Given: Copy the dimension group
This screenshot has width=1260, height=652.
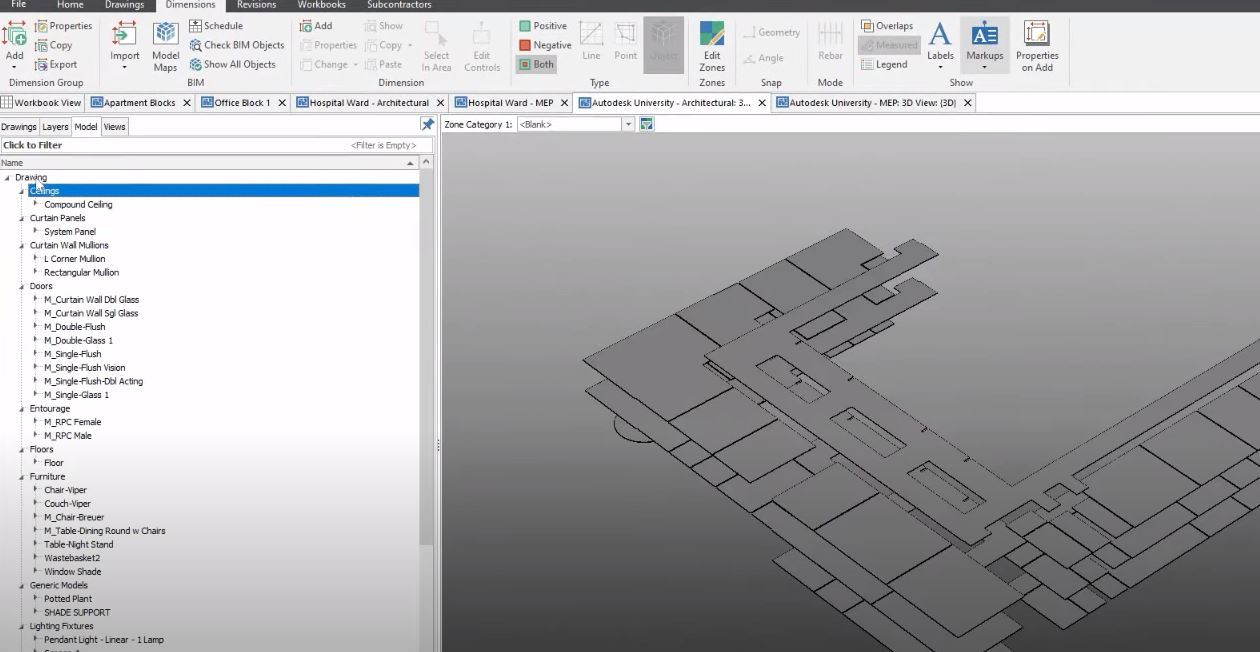Looking at the screenshot, I should pyautogui.click(x=53, y=45).
